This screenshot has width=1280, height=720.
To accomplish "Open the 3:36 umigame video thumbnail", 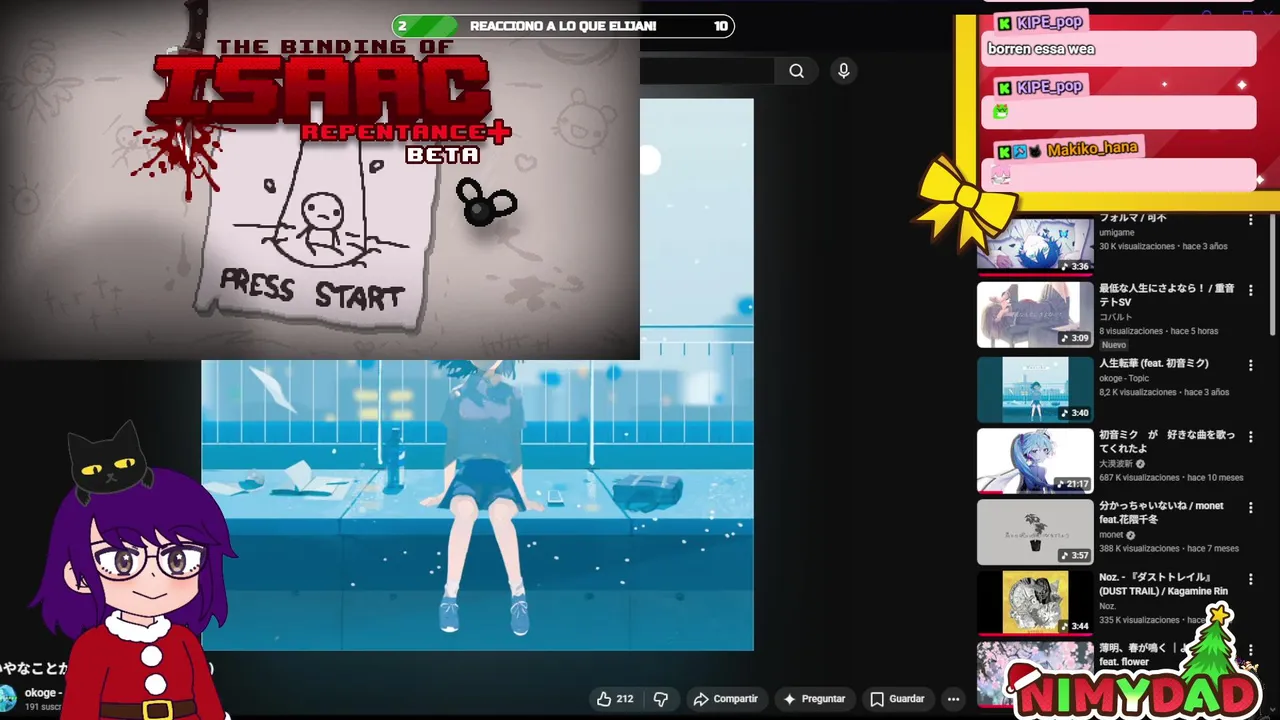I will pos(1035,246).
